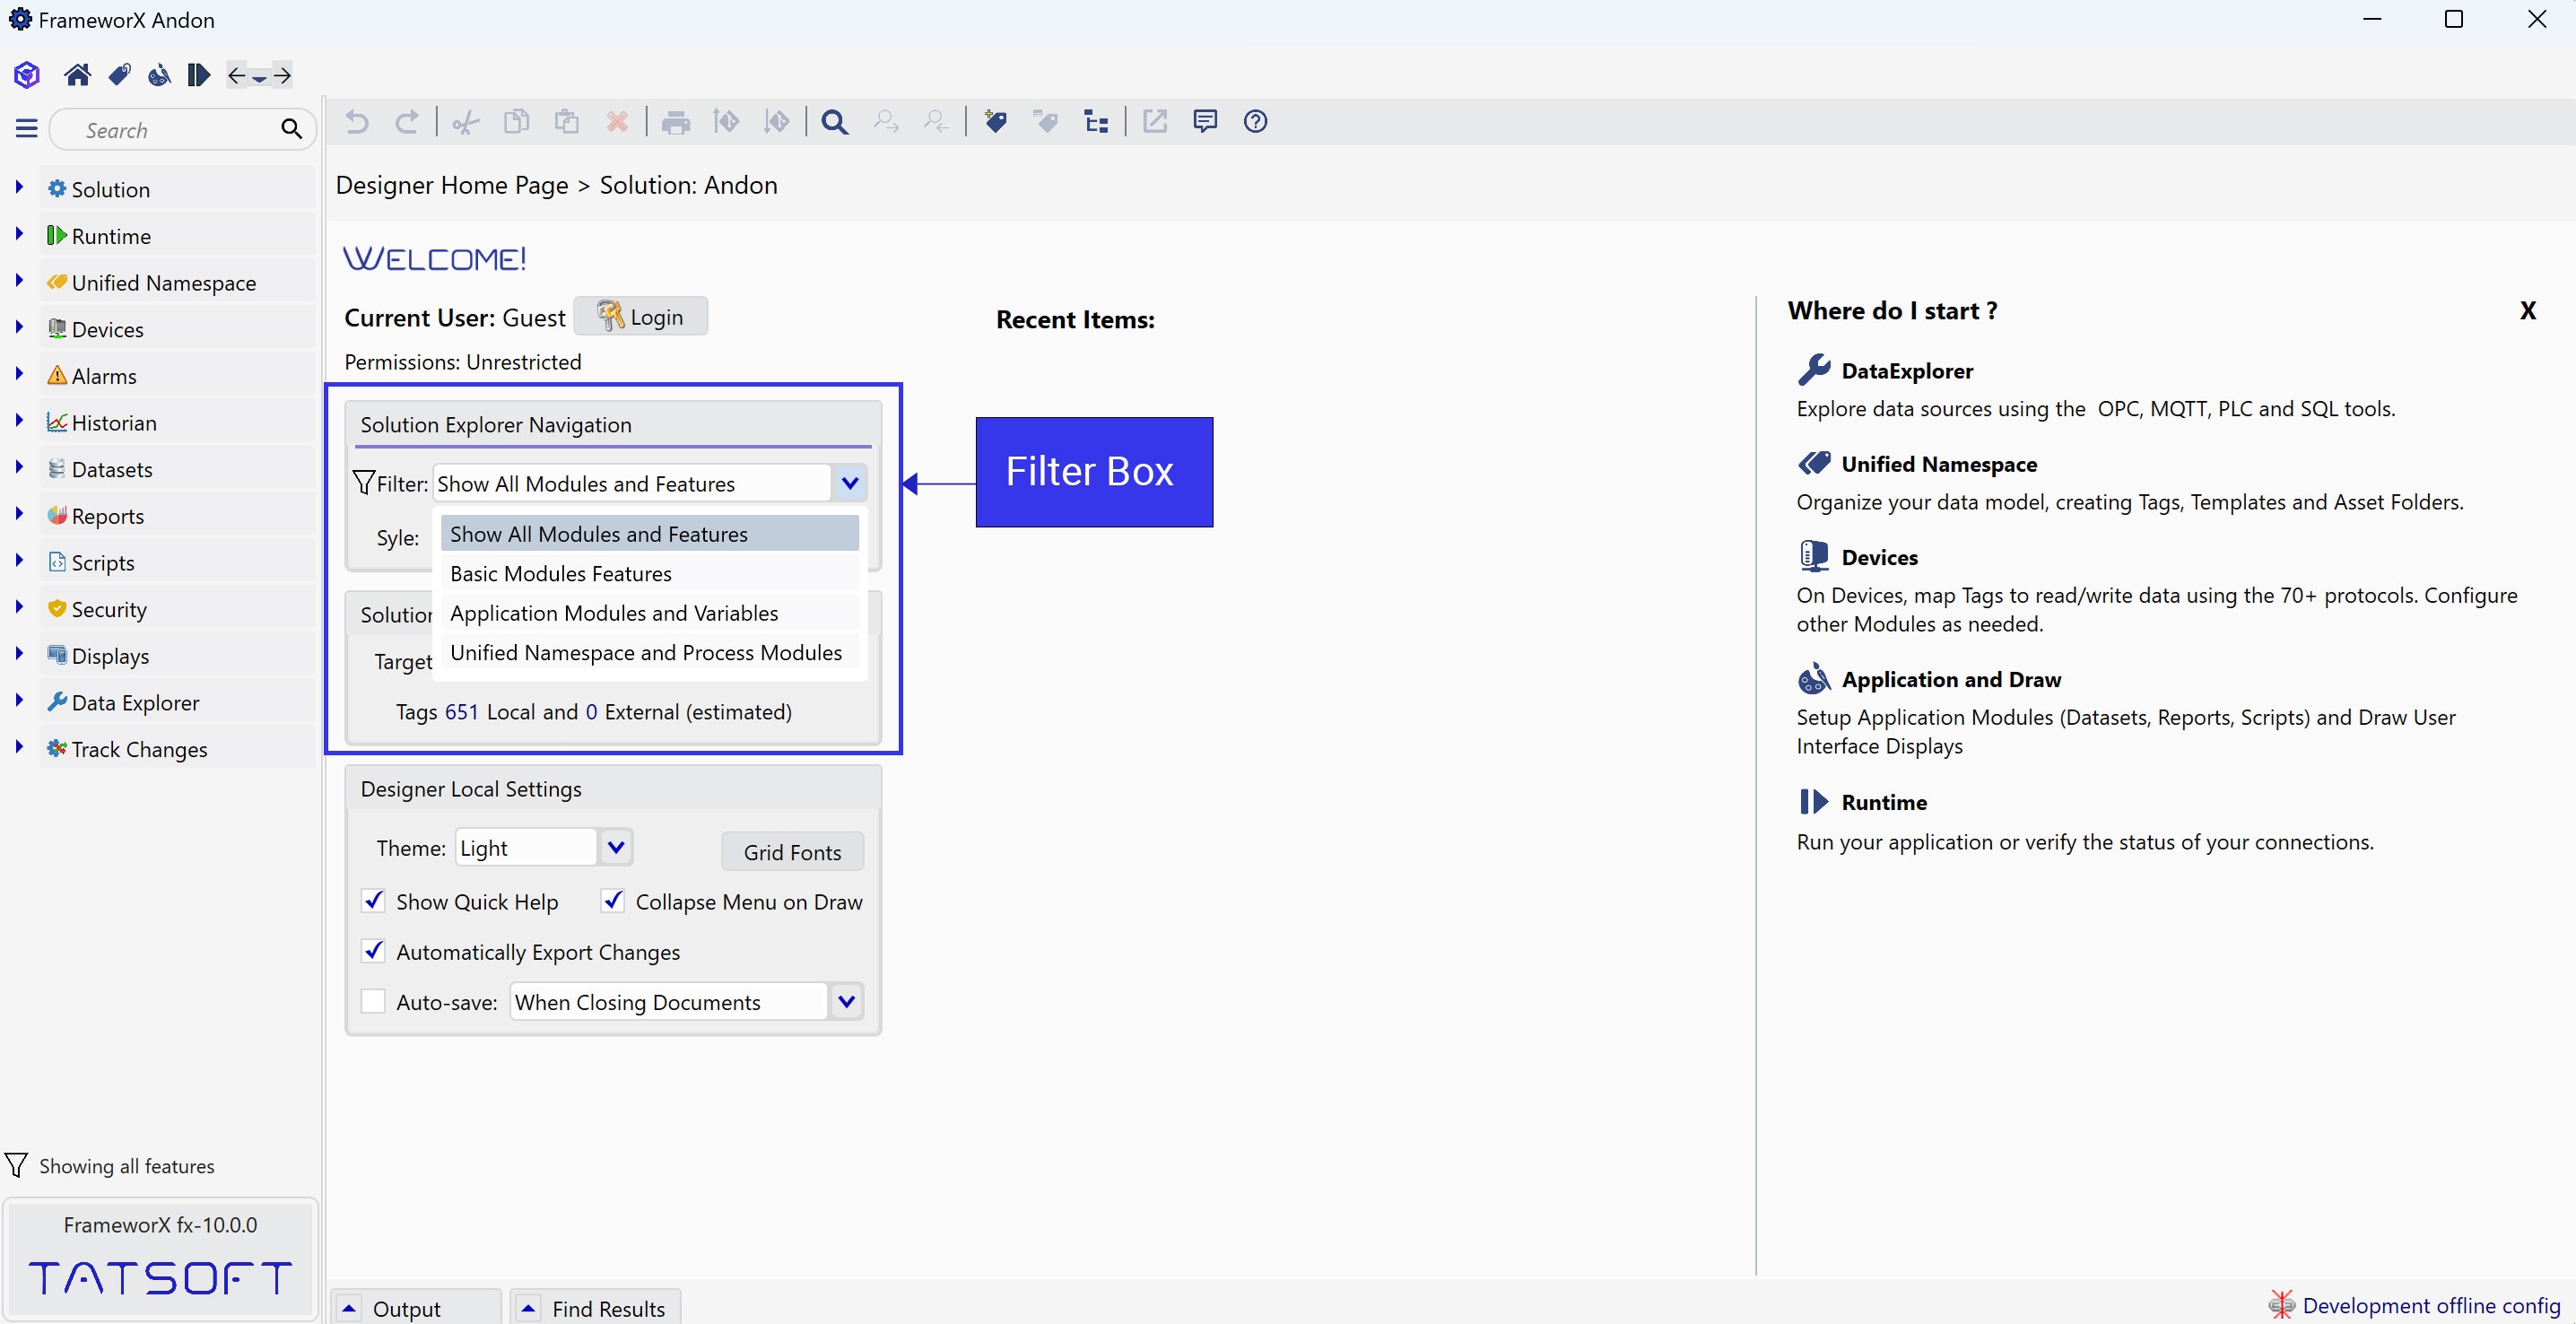The image size is (2576, 1324).
Task: Click the new tag icon in toolbar
Action: pyautogui.click(x=995, y=122)
